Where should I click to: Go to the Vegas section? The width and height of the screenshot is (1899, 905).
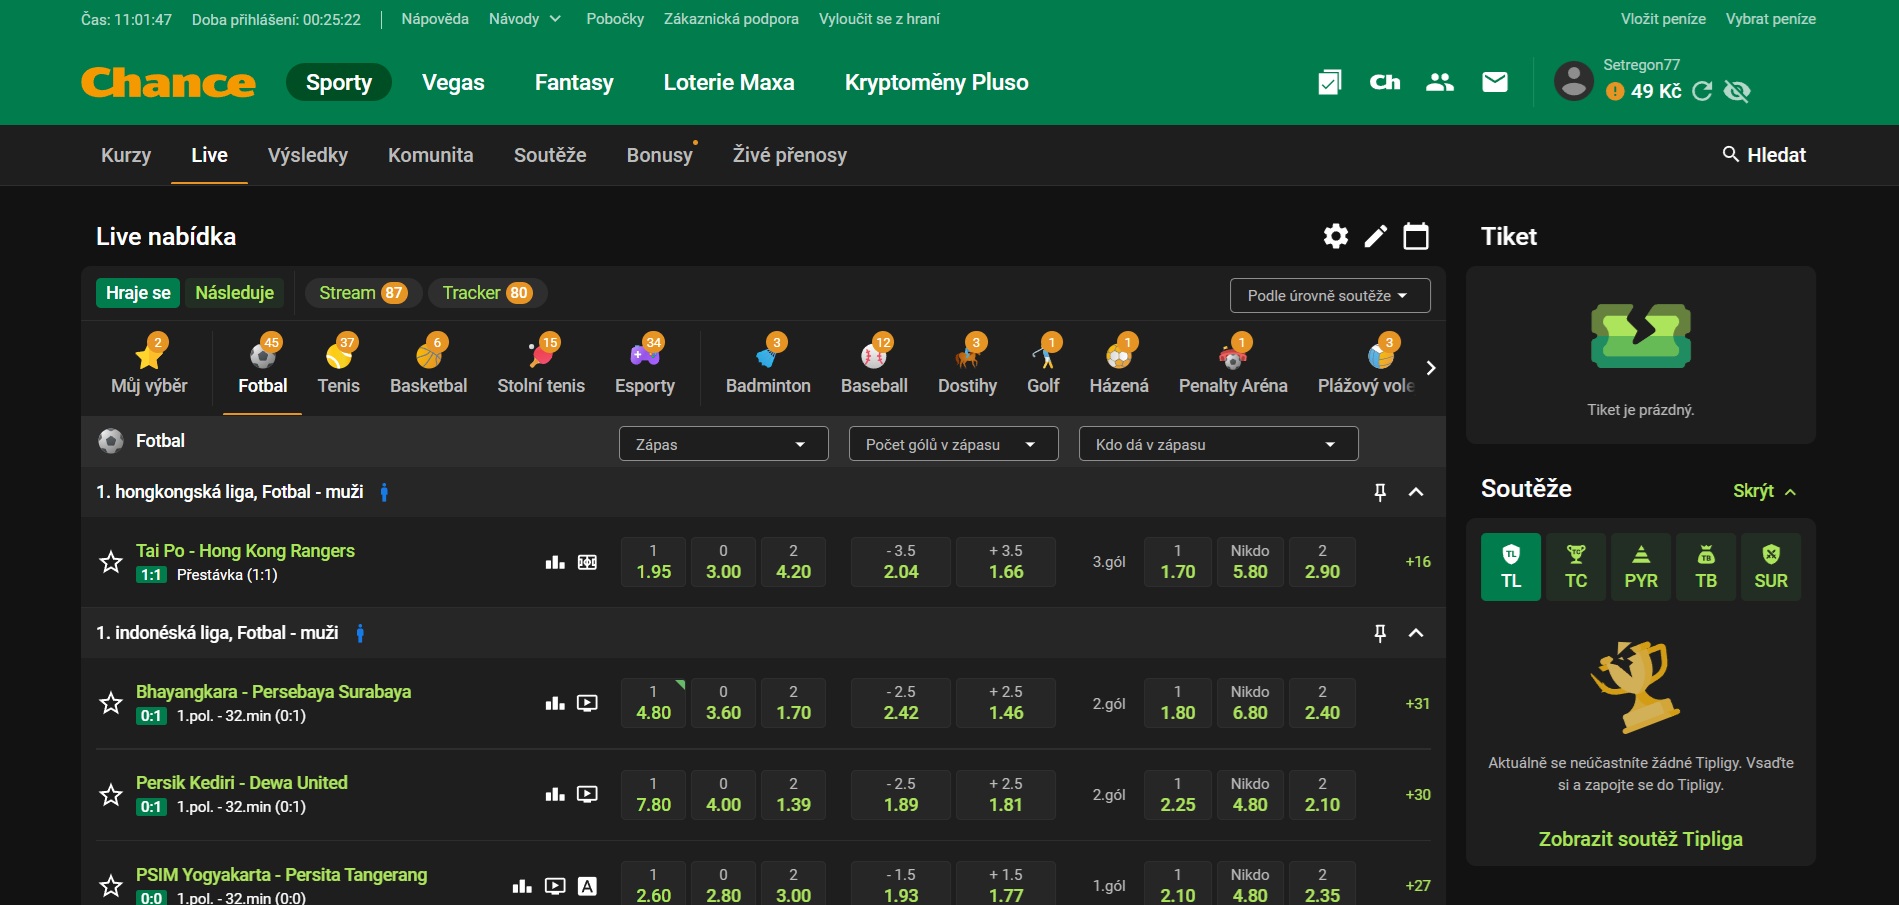(x=453, y=82)
